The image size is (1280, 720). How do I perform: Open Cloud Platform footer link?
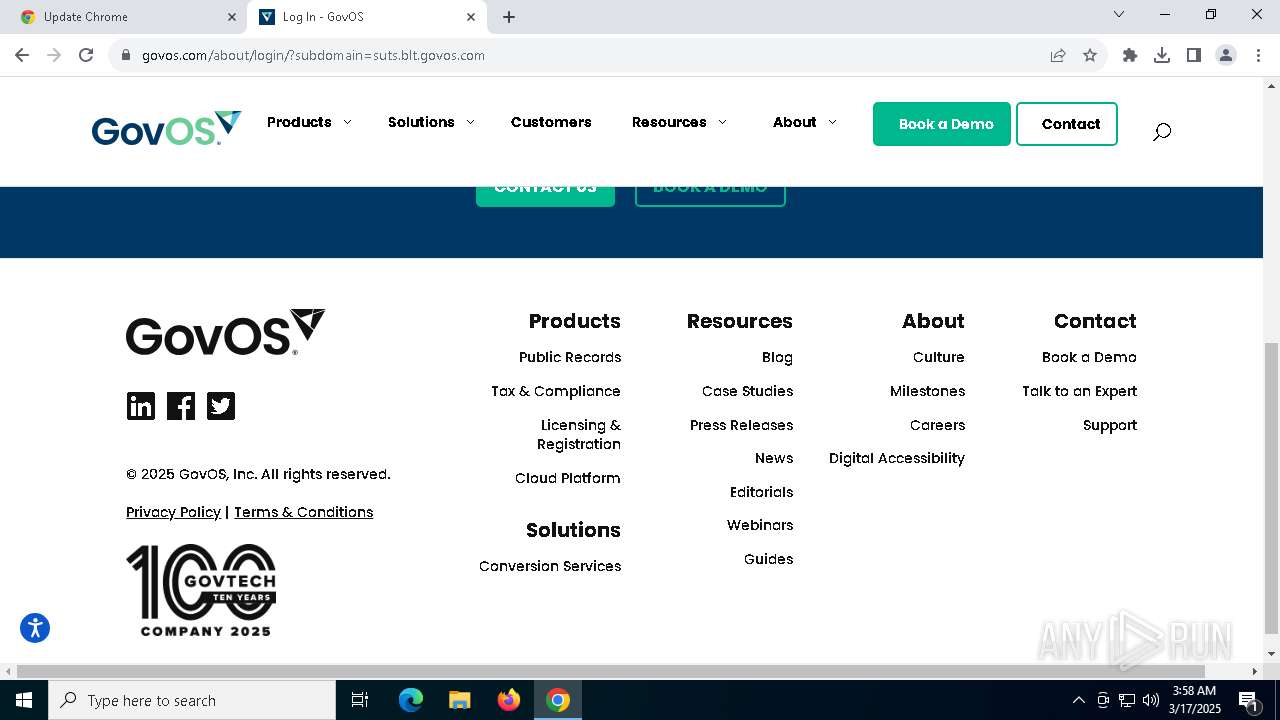click(568, 478)
